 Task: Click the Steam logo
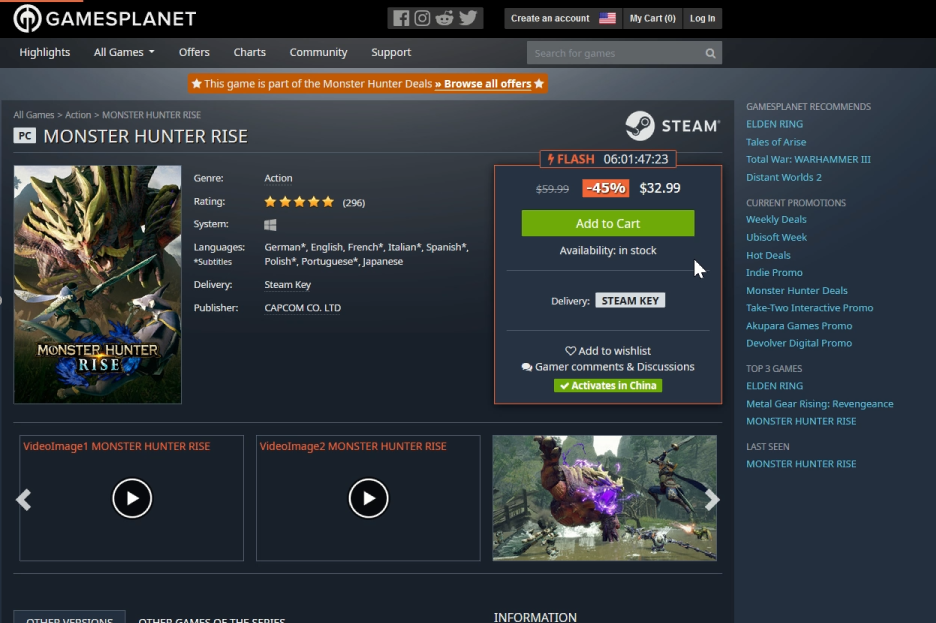tap(672, 126)
